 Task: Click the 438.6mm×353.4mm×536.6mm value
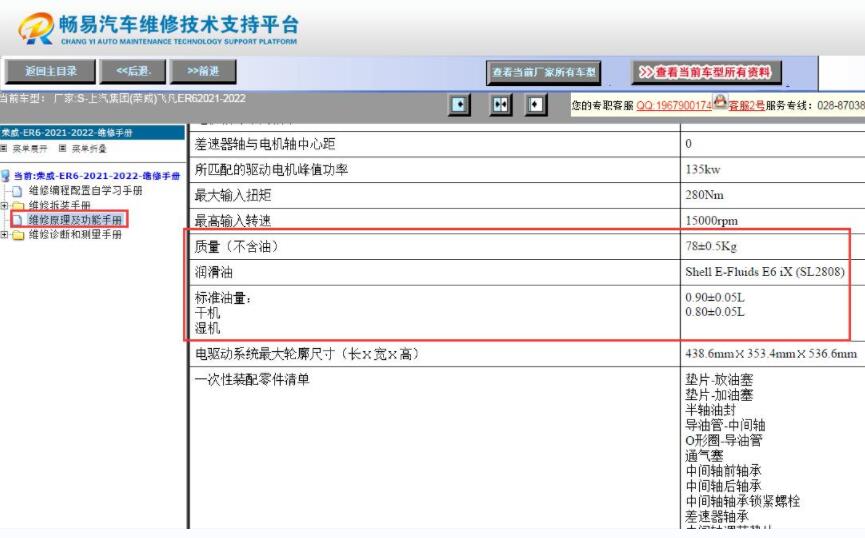pos(771,354)
